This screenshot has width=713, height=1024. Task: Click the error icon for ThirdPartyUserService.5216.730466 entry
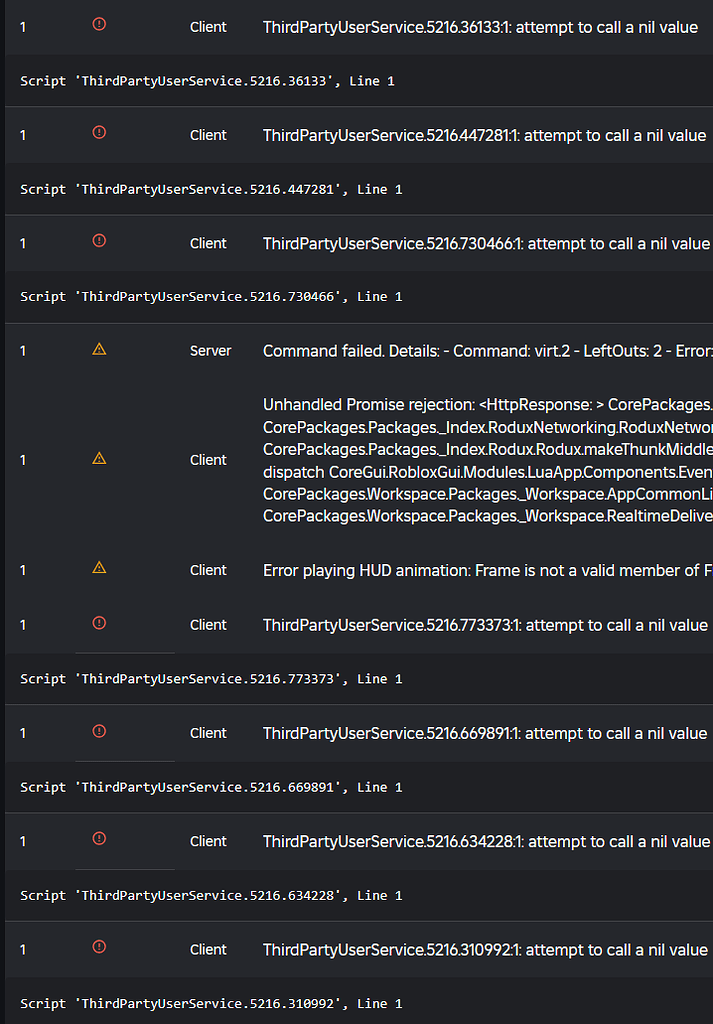[x=99, y=241]
